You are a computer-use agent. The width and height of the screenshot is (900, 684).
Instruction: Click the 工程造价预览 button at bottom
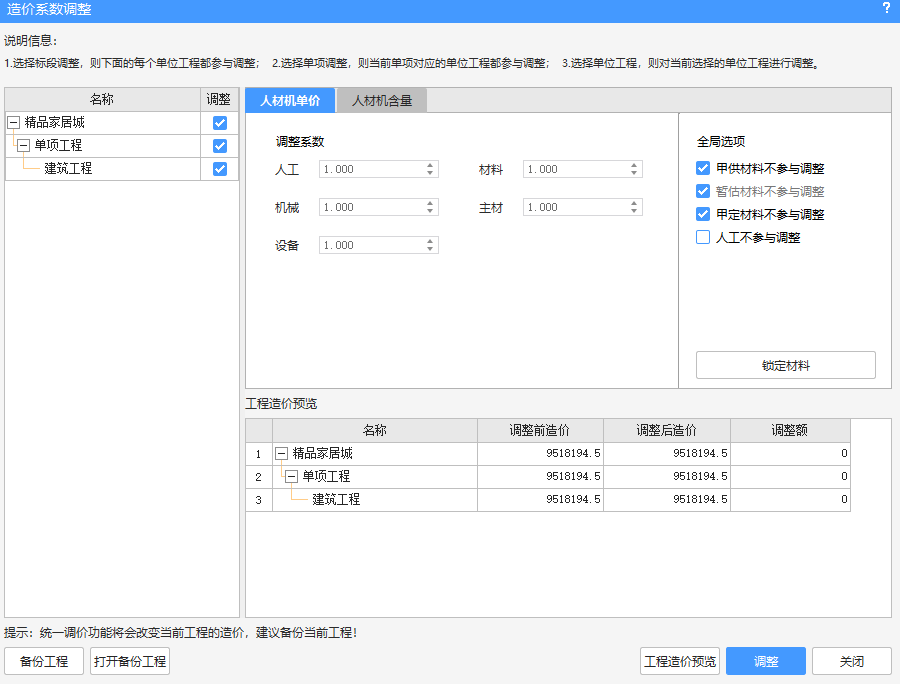point(680,661)
